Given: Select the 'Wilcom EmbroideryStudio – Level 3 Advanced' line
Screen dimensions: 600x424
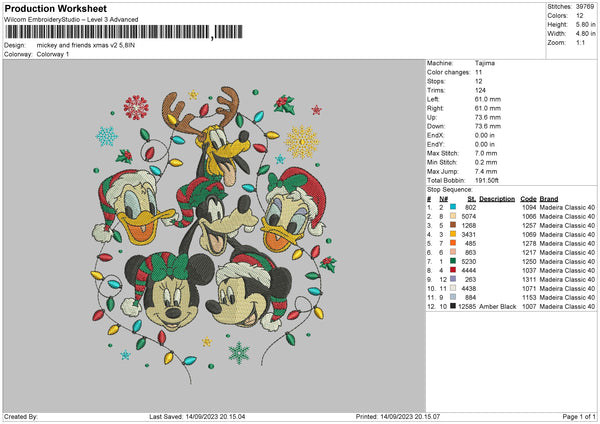Looking at the screenshot, I should click(71, 20).
